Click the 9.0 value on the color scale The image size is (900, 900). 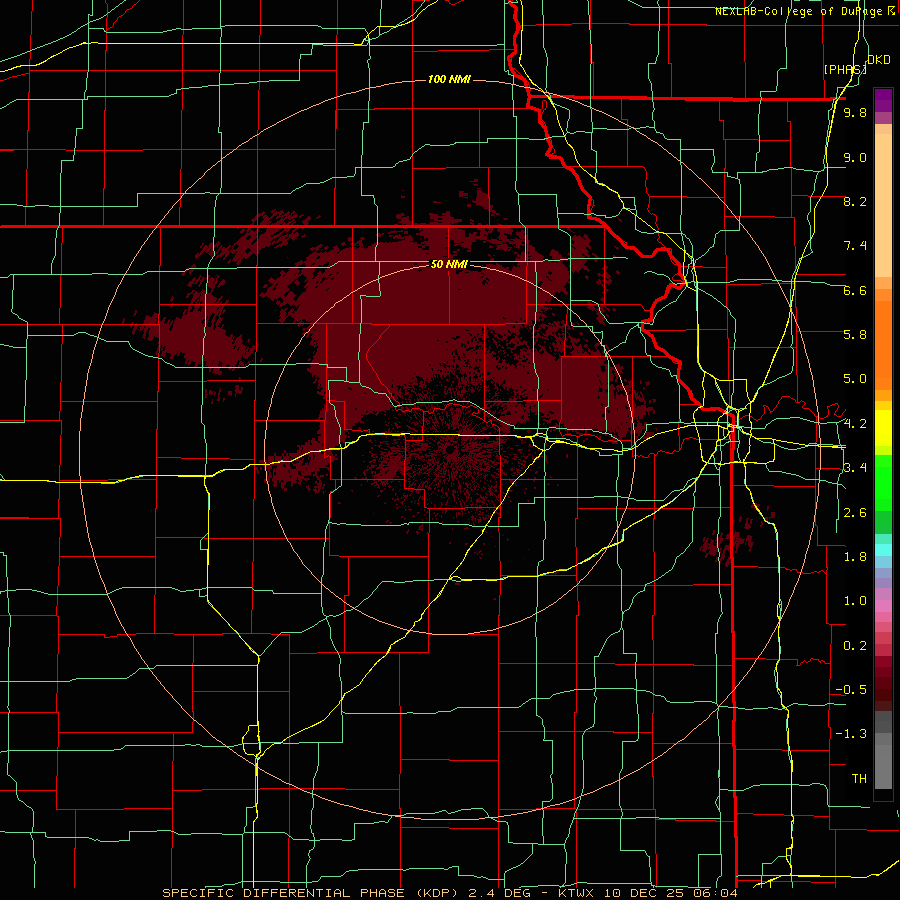click(x=855, y=157)
